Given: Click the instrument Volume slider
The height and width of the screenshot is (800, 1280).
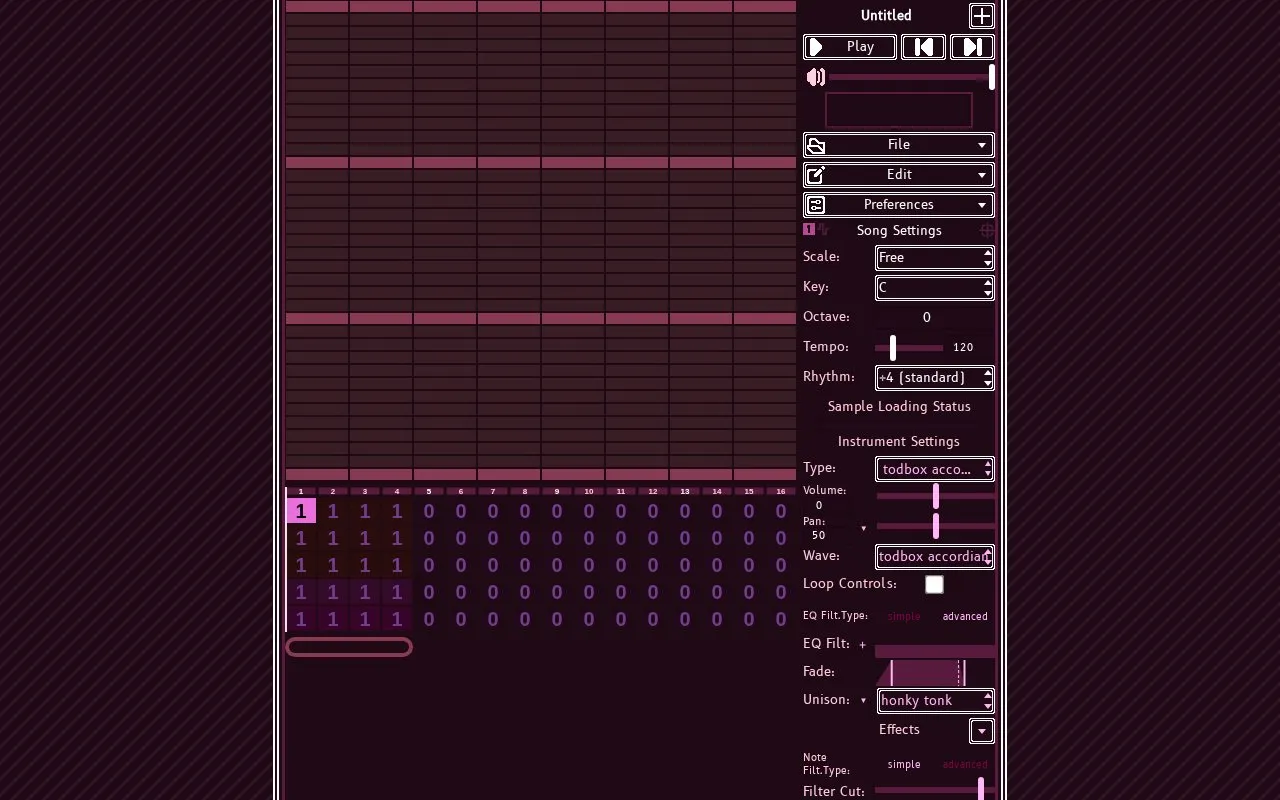Looking at the screenshot, I should pyautogui.click(x=936, y=496).
